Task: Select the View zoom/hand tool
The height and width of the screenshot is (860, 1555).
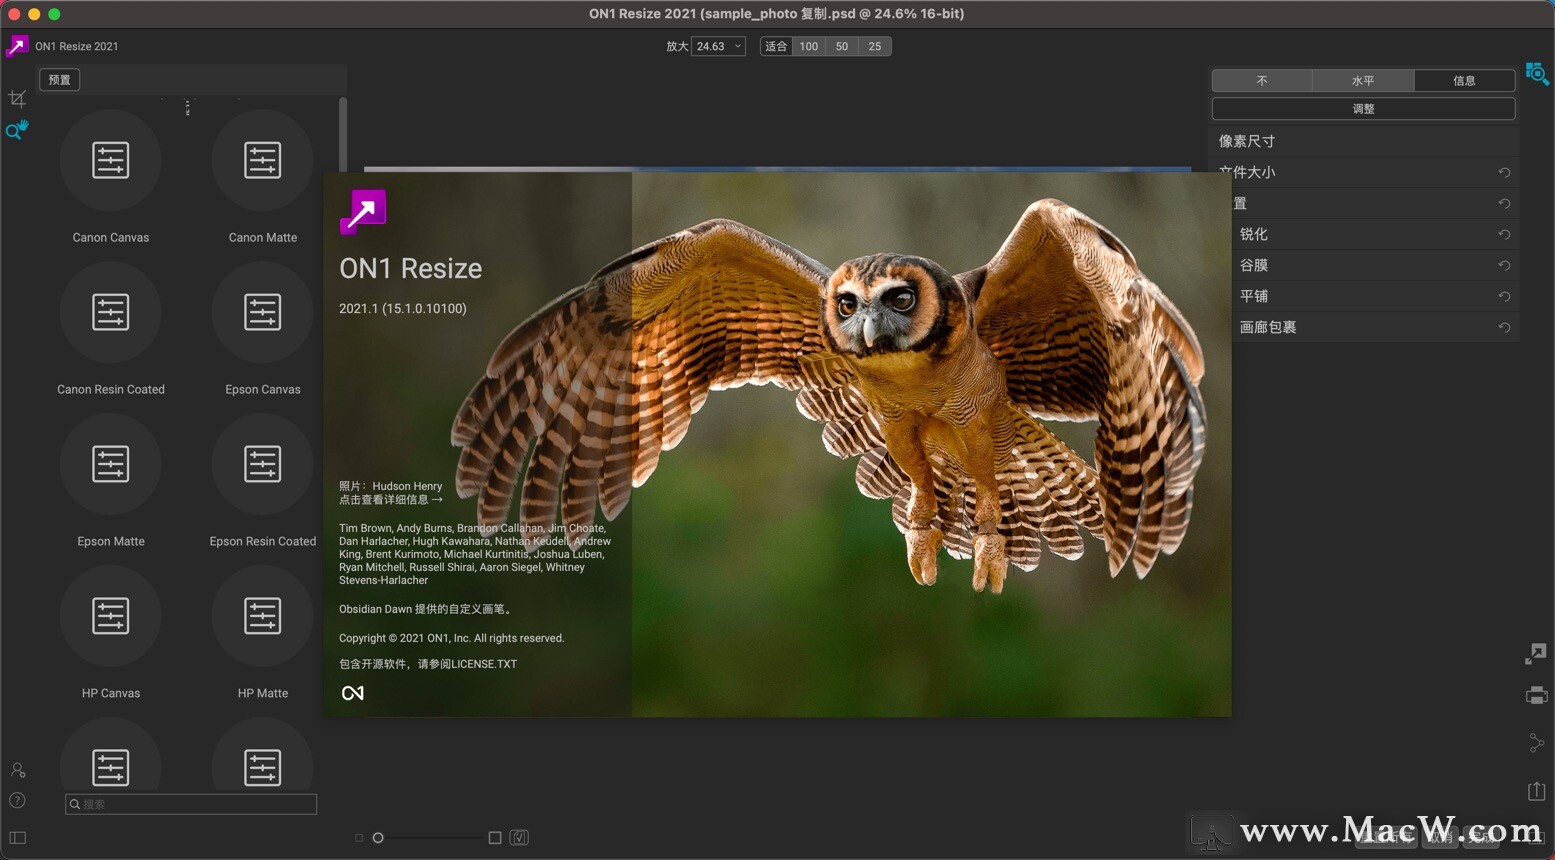Action: (17, 130)
